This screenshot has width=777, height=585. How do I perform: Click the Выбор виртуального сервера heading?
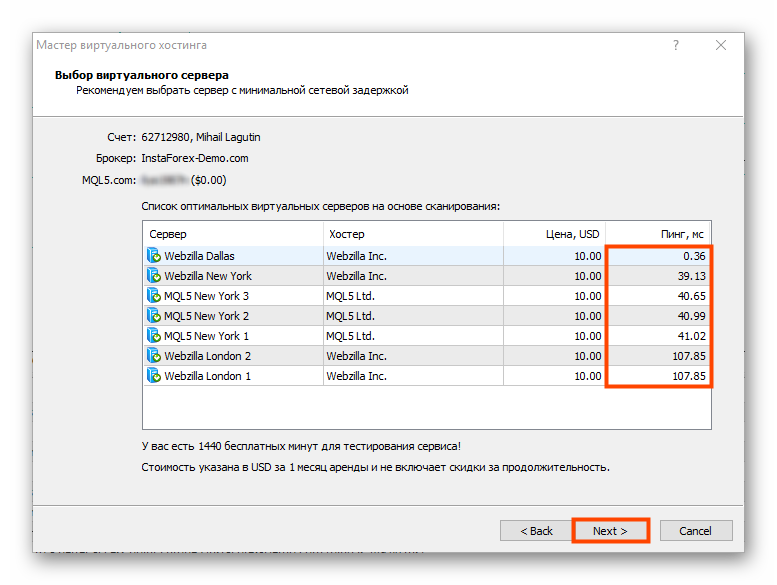click(142, 75)
